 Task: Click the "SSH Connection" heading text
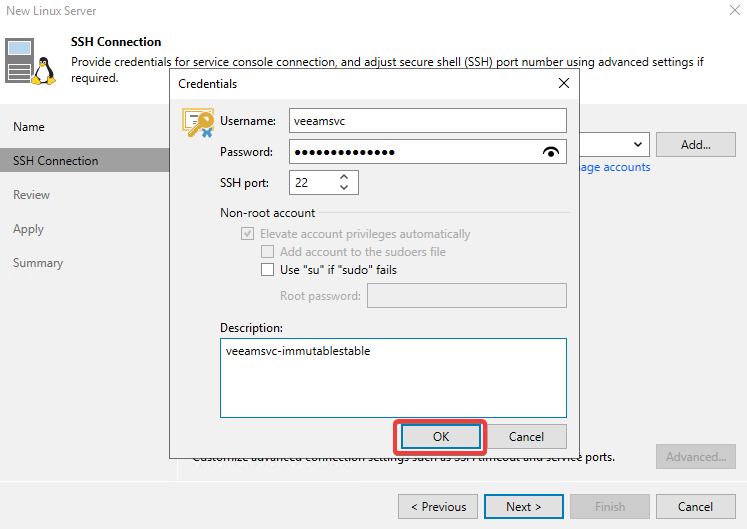116,42
